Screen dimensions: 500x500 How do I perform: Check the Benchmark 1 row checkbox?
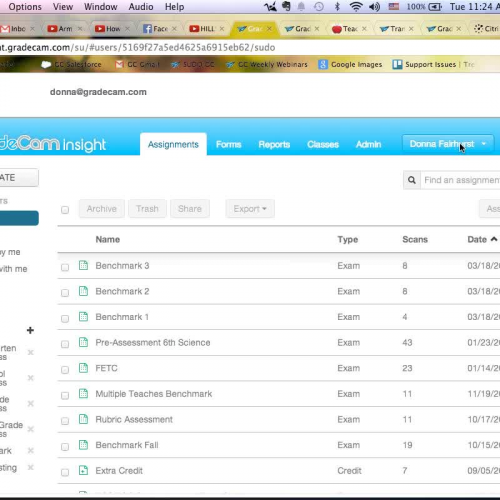(x=65, y=318)
